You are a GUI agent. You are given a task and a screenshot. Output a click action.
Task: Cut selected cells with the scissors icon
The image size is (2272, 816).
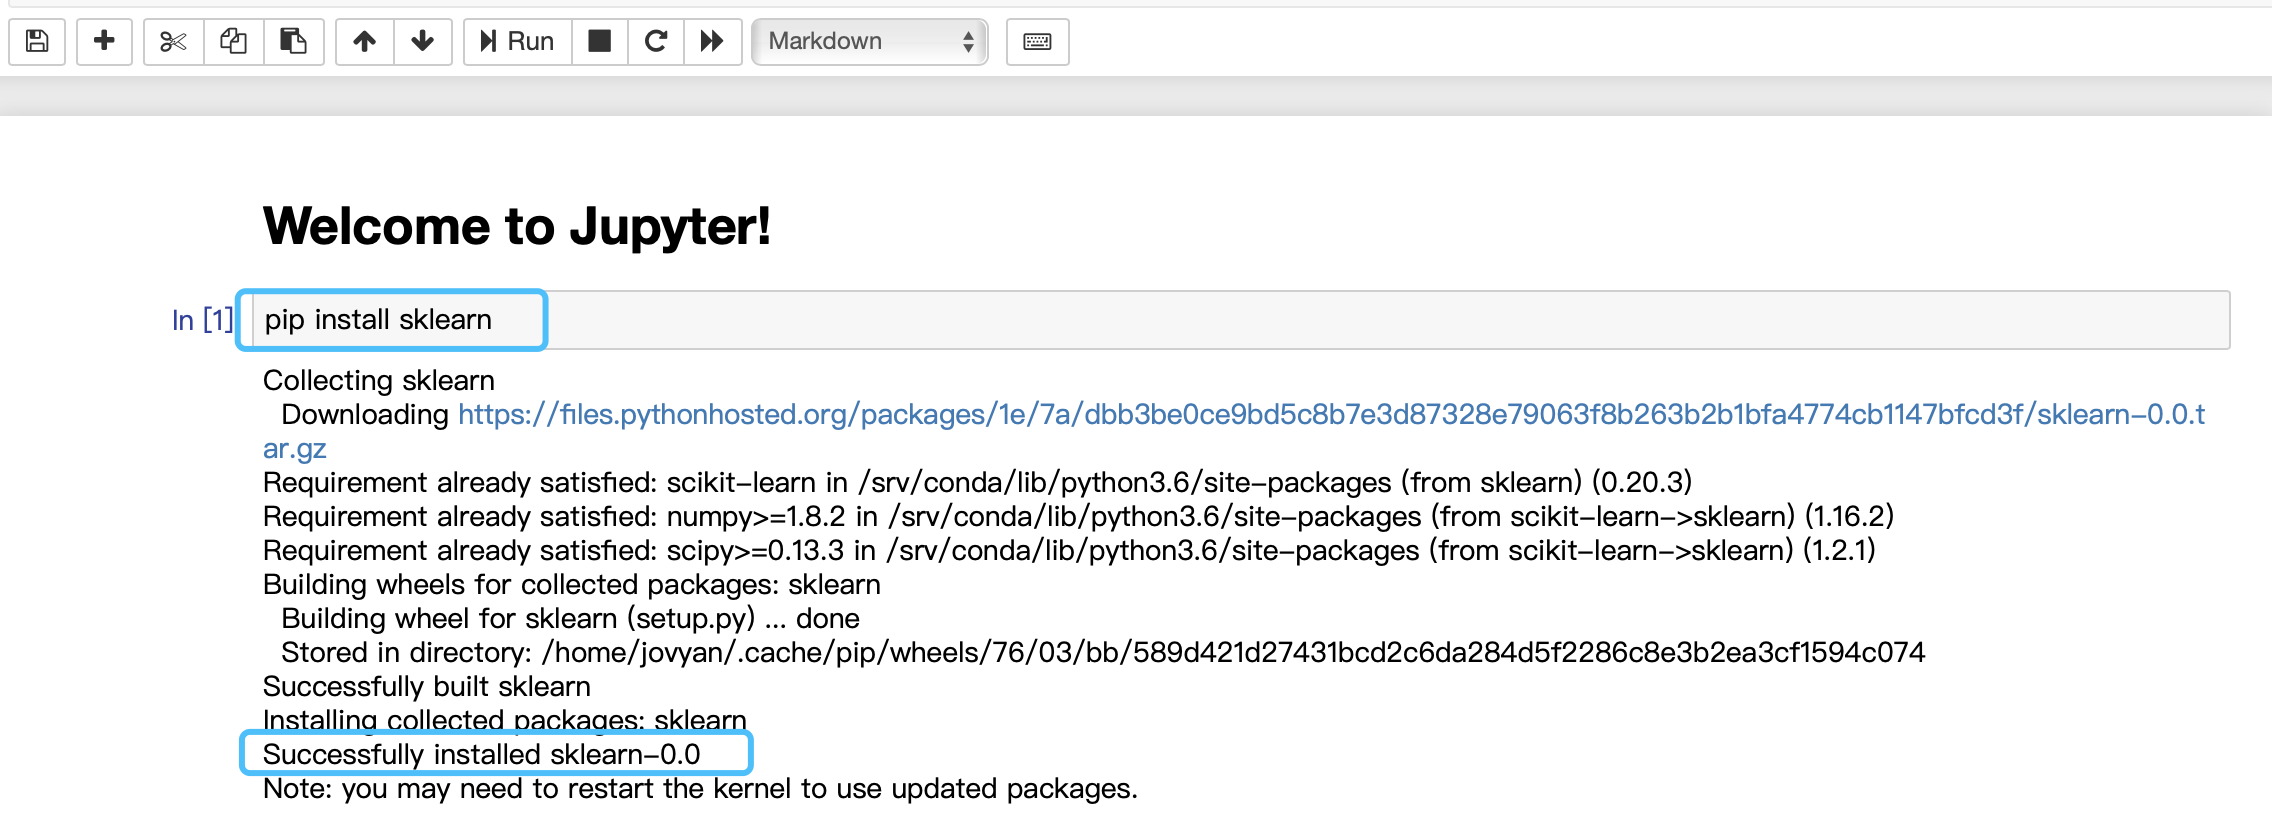[x=173, y=41]
